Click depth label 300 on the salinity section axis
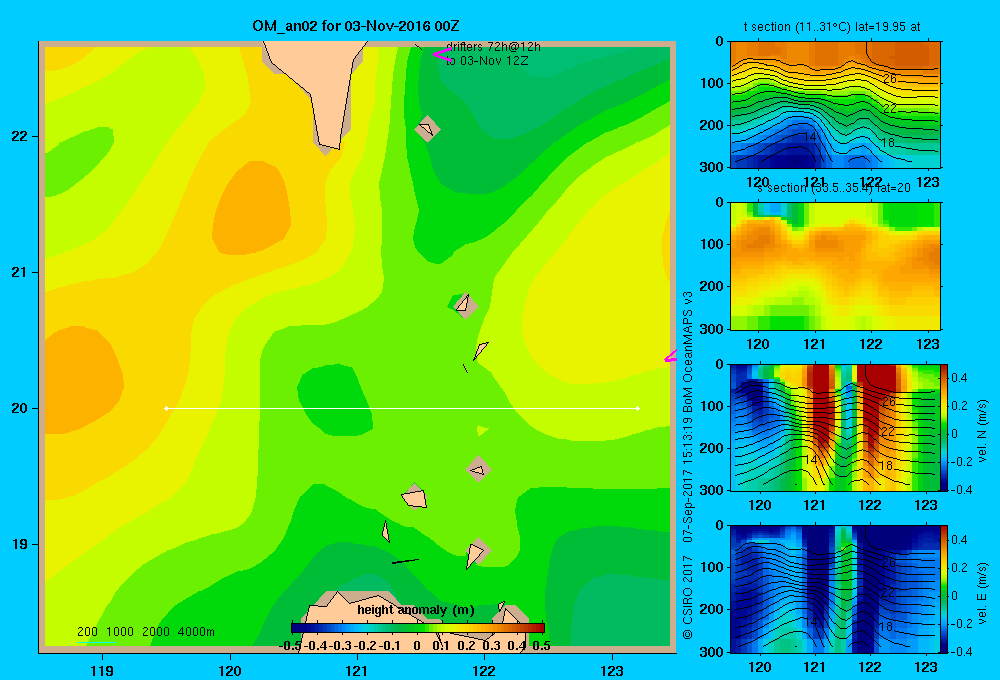1000x680 pixels. [x=712, y=329]
